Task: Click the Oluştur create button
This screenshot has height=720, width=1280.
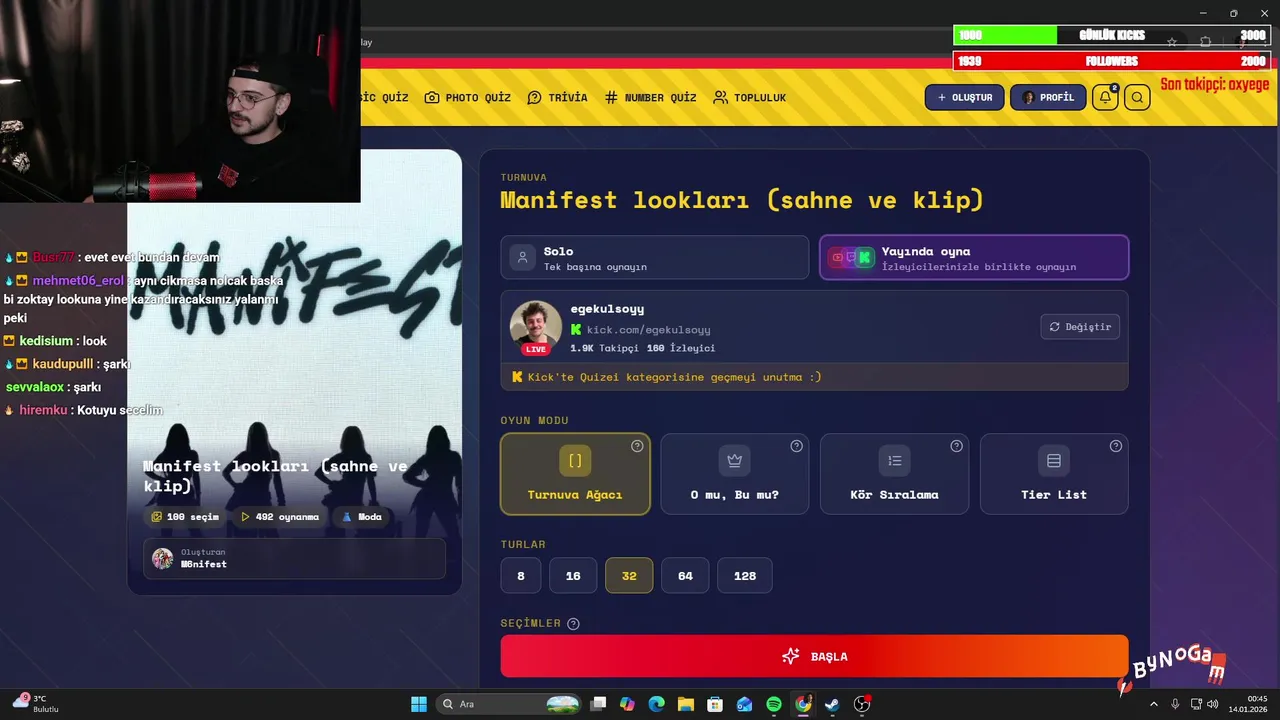Action: click(x=964, y=97)
